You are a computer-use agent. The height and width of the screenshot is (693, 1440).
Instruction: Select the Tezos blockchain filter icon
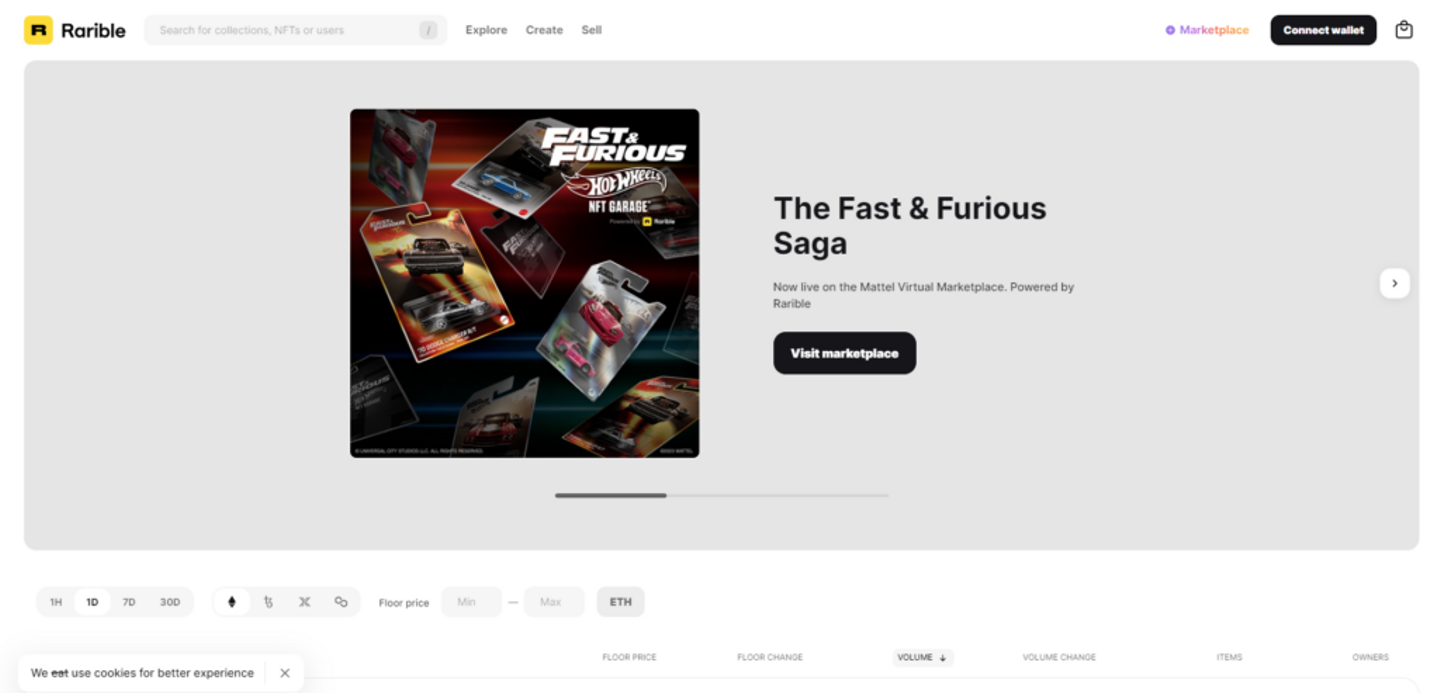pyautogui.click(x=268, y=602)
